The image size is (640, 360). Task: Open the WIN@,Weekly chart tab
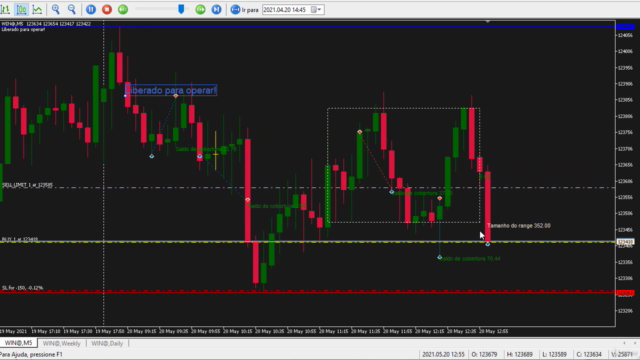tap(62, 343)
